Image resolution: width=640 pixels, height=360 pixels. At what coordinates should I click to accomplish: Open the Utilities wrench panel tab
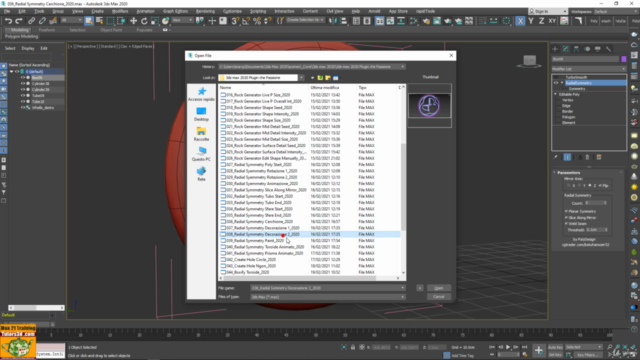coord(608,49)
